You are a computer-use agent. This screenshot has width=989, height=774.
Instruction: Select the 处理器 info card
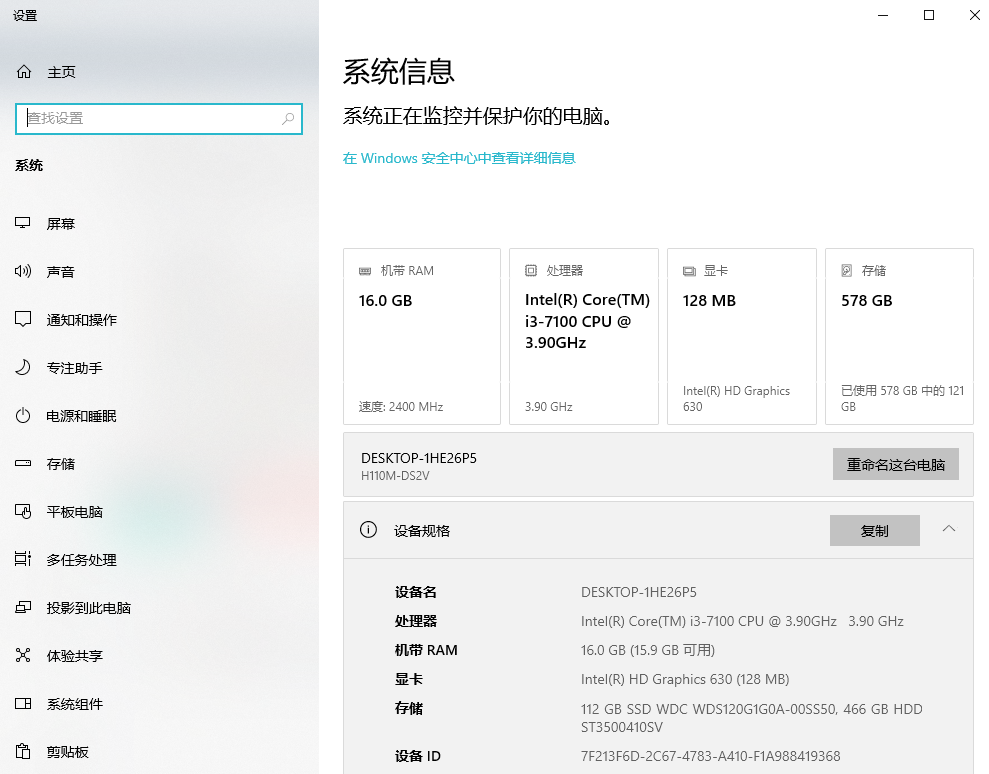tap(583, 336)
